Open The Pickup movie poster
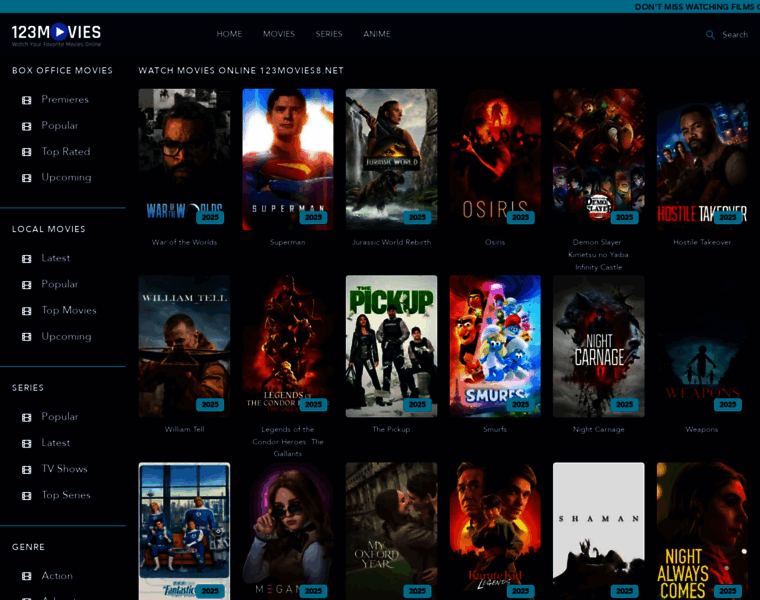760x600 pixels. tap(391, 346)
